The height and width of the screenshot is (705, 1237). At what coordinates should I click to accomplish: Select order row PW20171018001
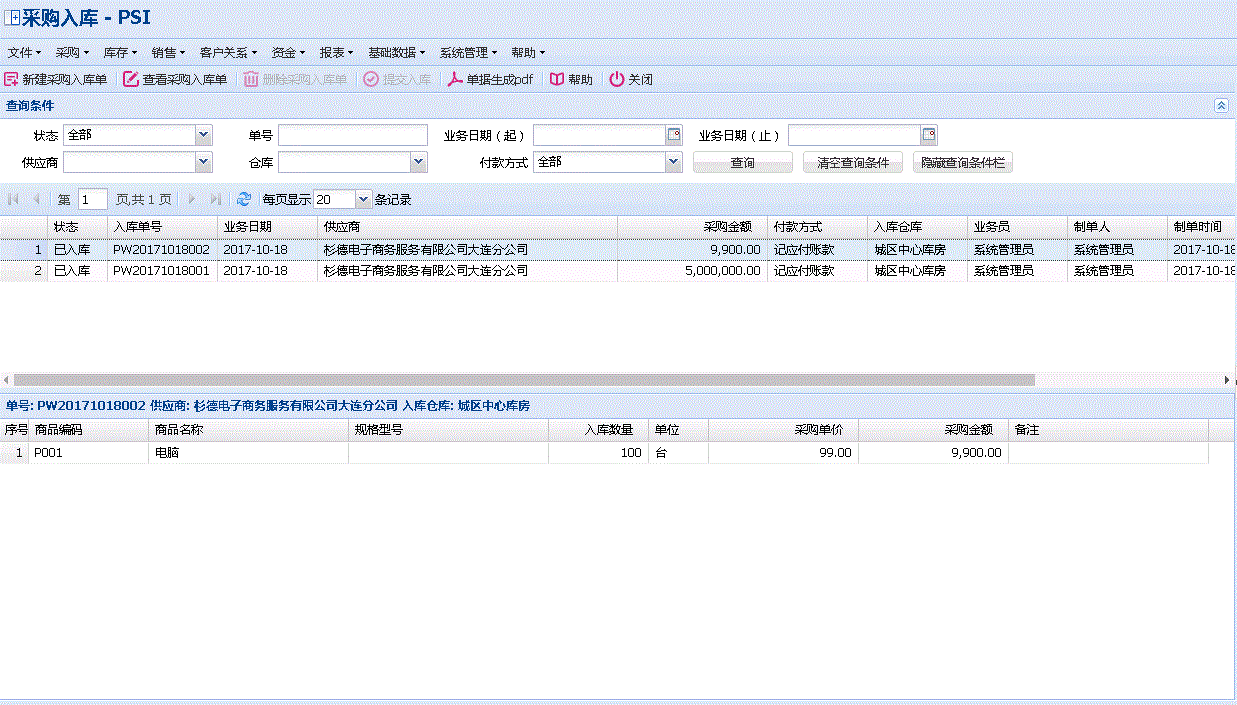[x=618, y=271]
